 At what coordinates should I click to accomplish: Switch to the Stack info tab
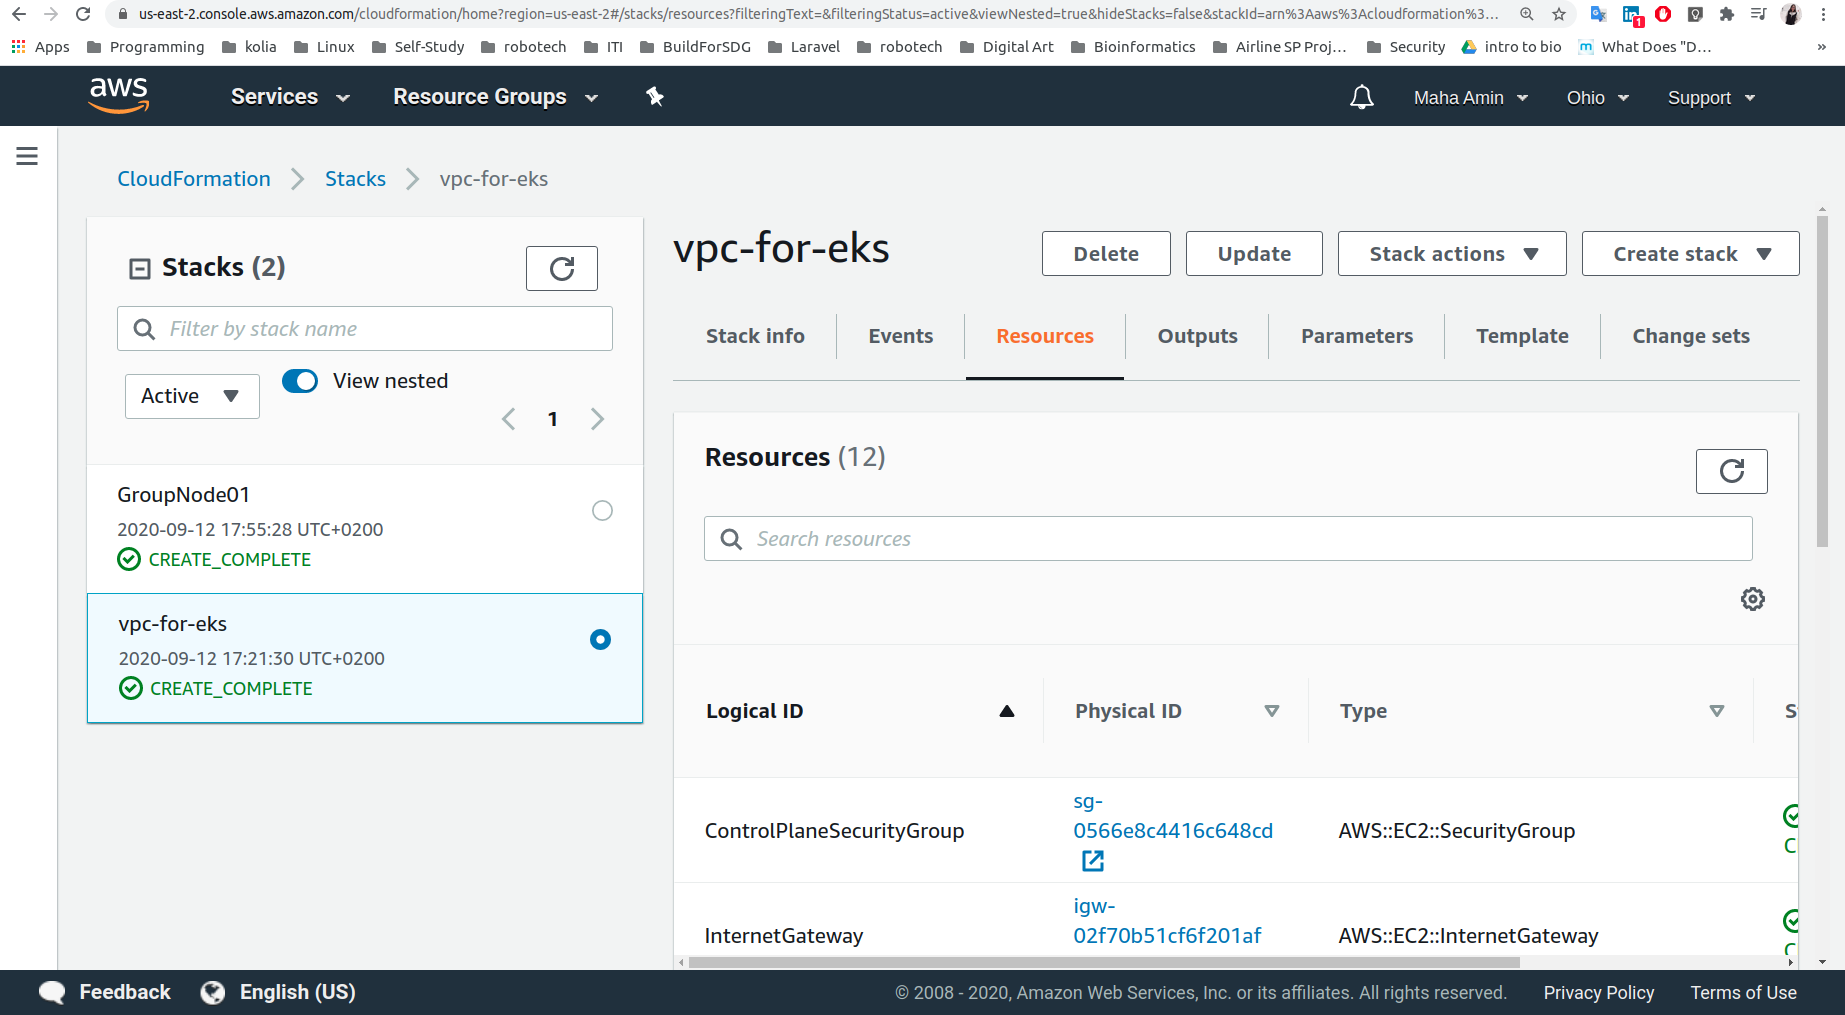pyautogui.click(x=755, y=336)
